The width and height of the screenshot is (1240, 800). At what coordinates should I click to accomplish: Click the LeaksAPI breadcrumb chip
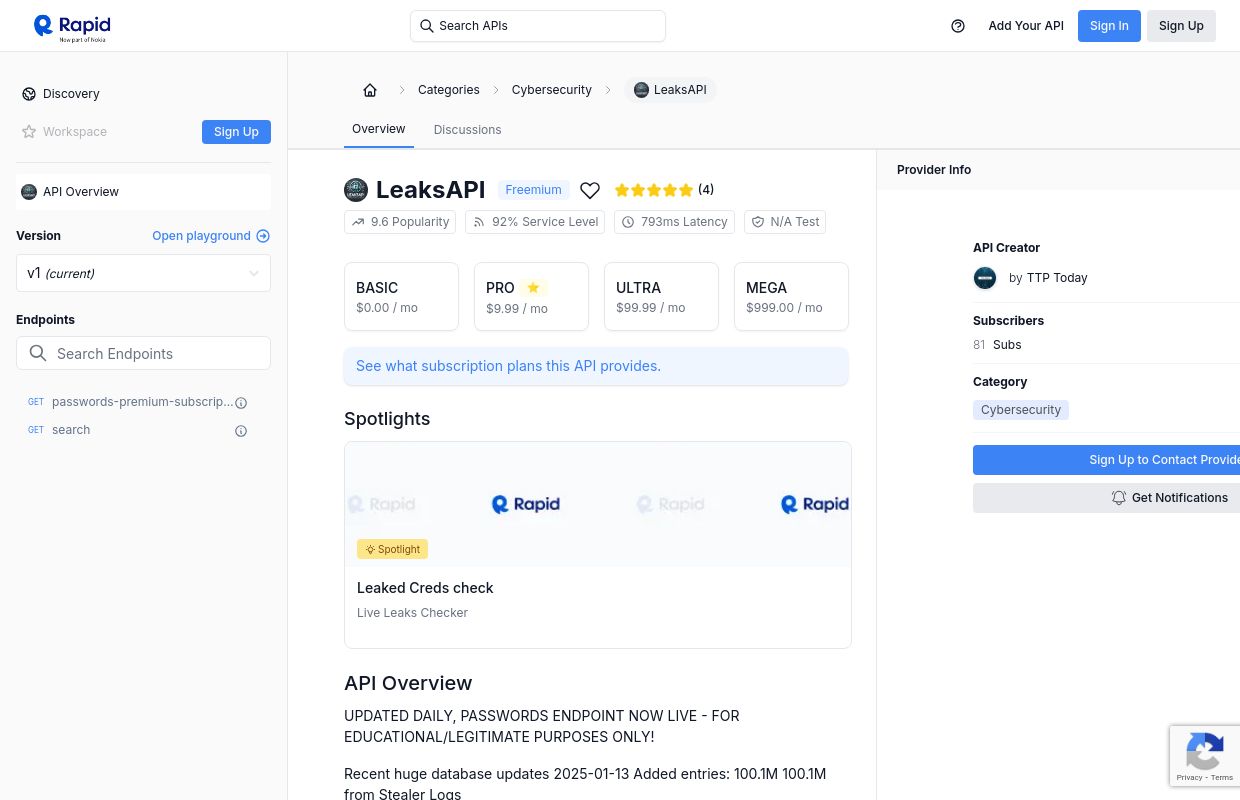(670, 90)
